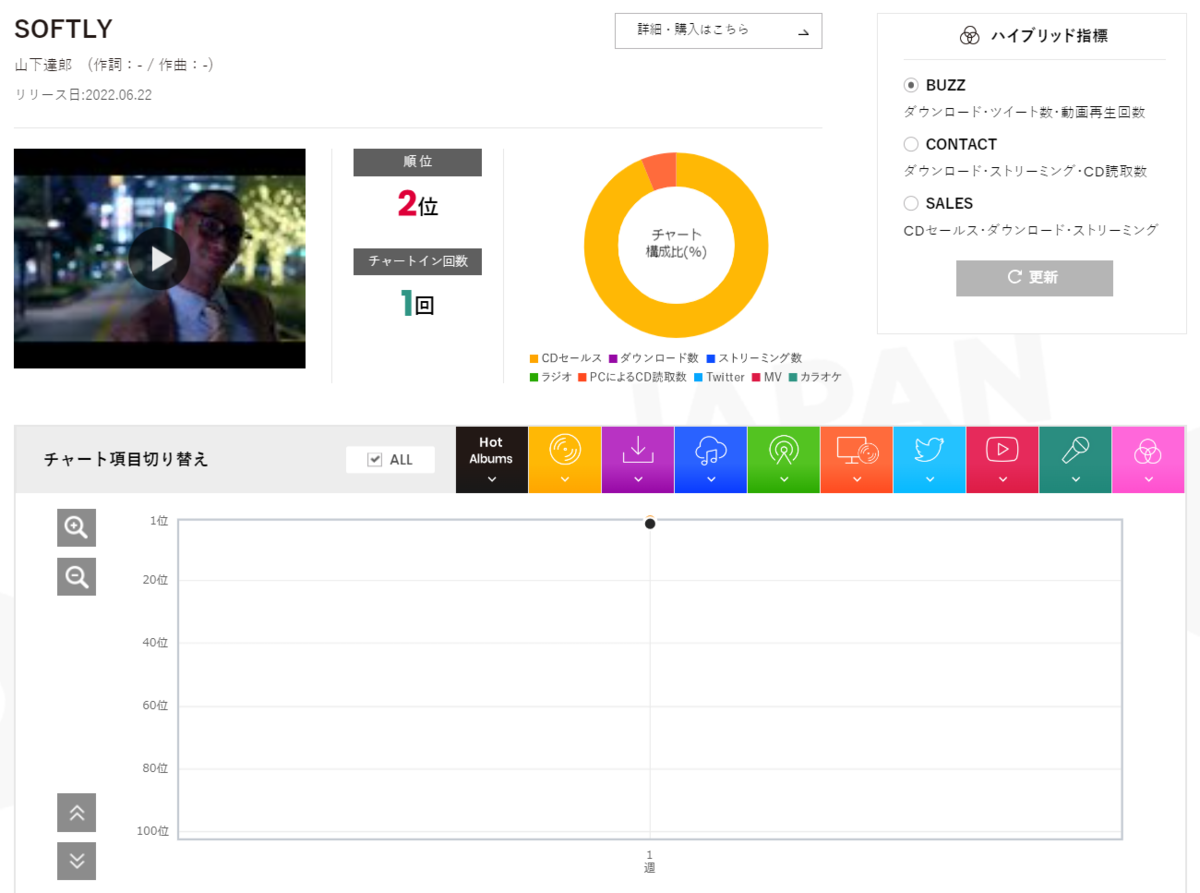Click the MV legend entry

[767, 377]
